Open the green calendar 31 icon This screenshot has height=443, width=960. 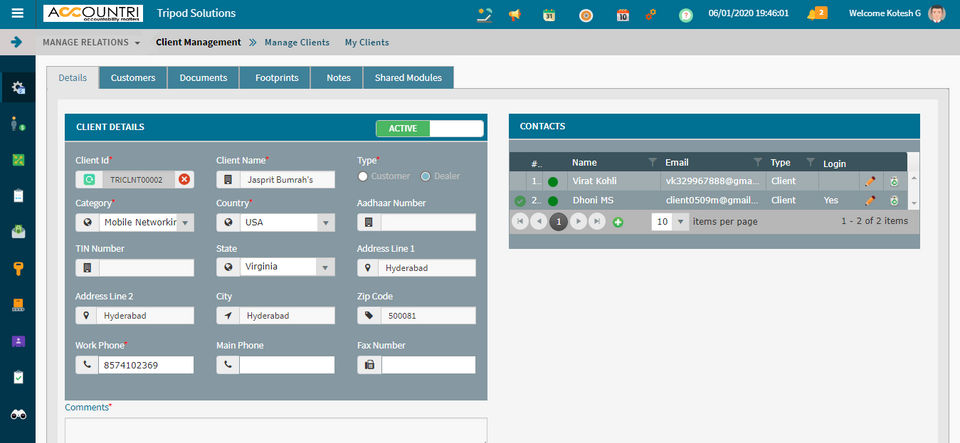[549, 15]
